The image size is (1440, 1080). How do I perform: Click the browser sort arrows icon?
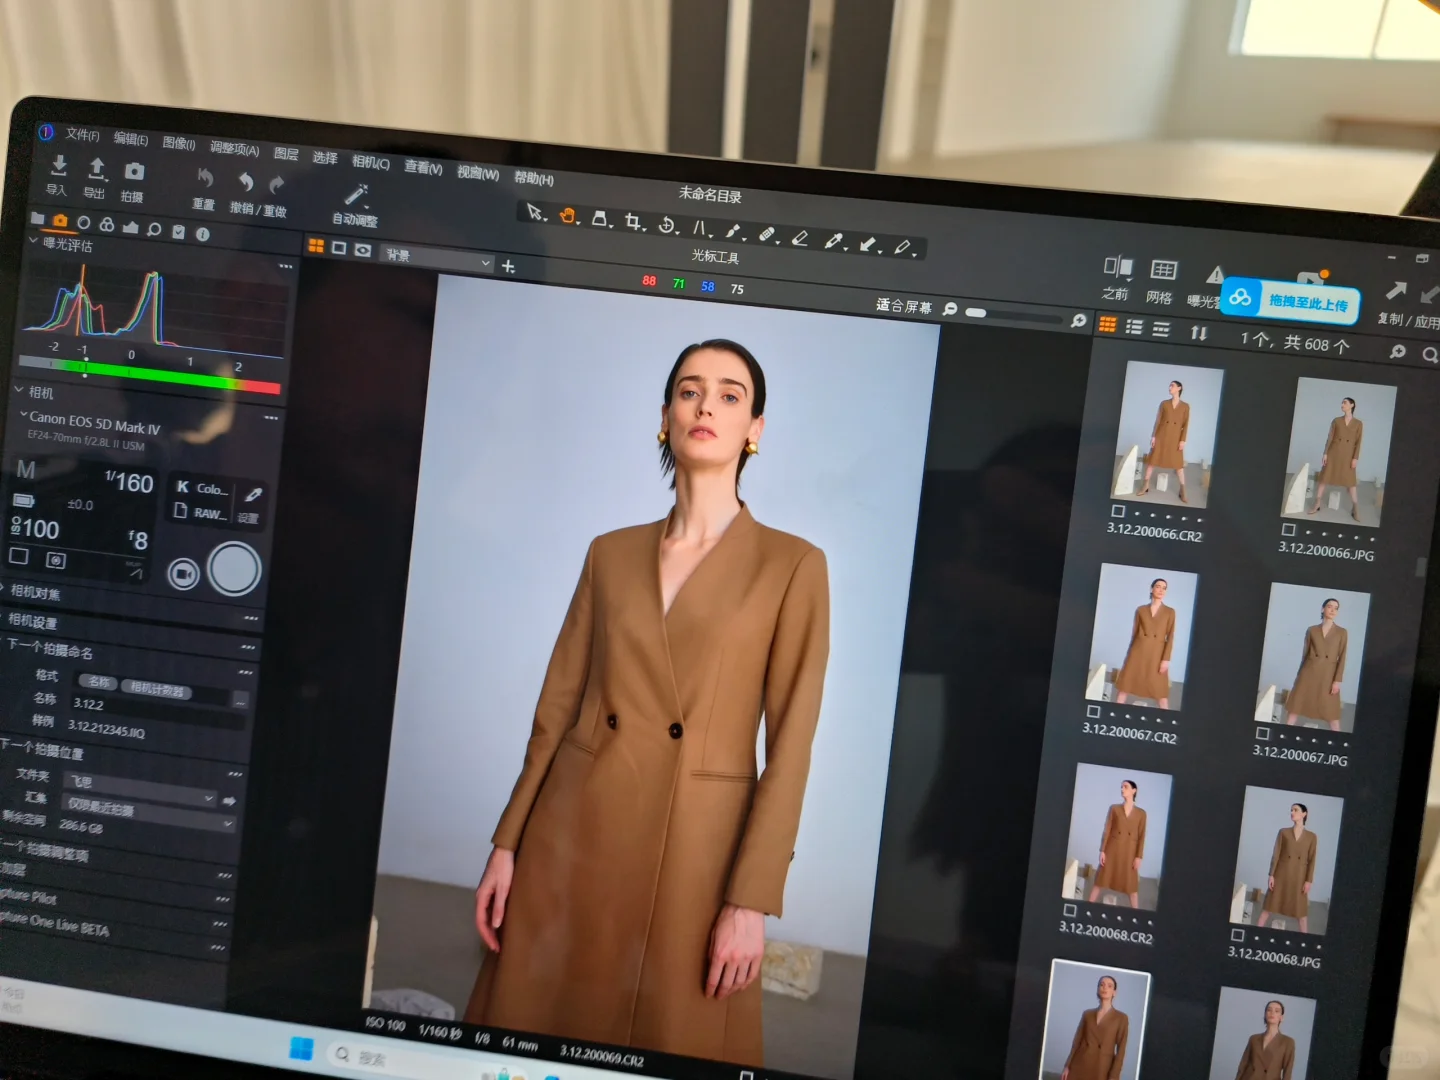(x=1199, y=332)
